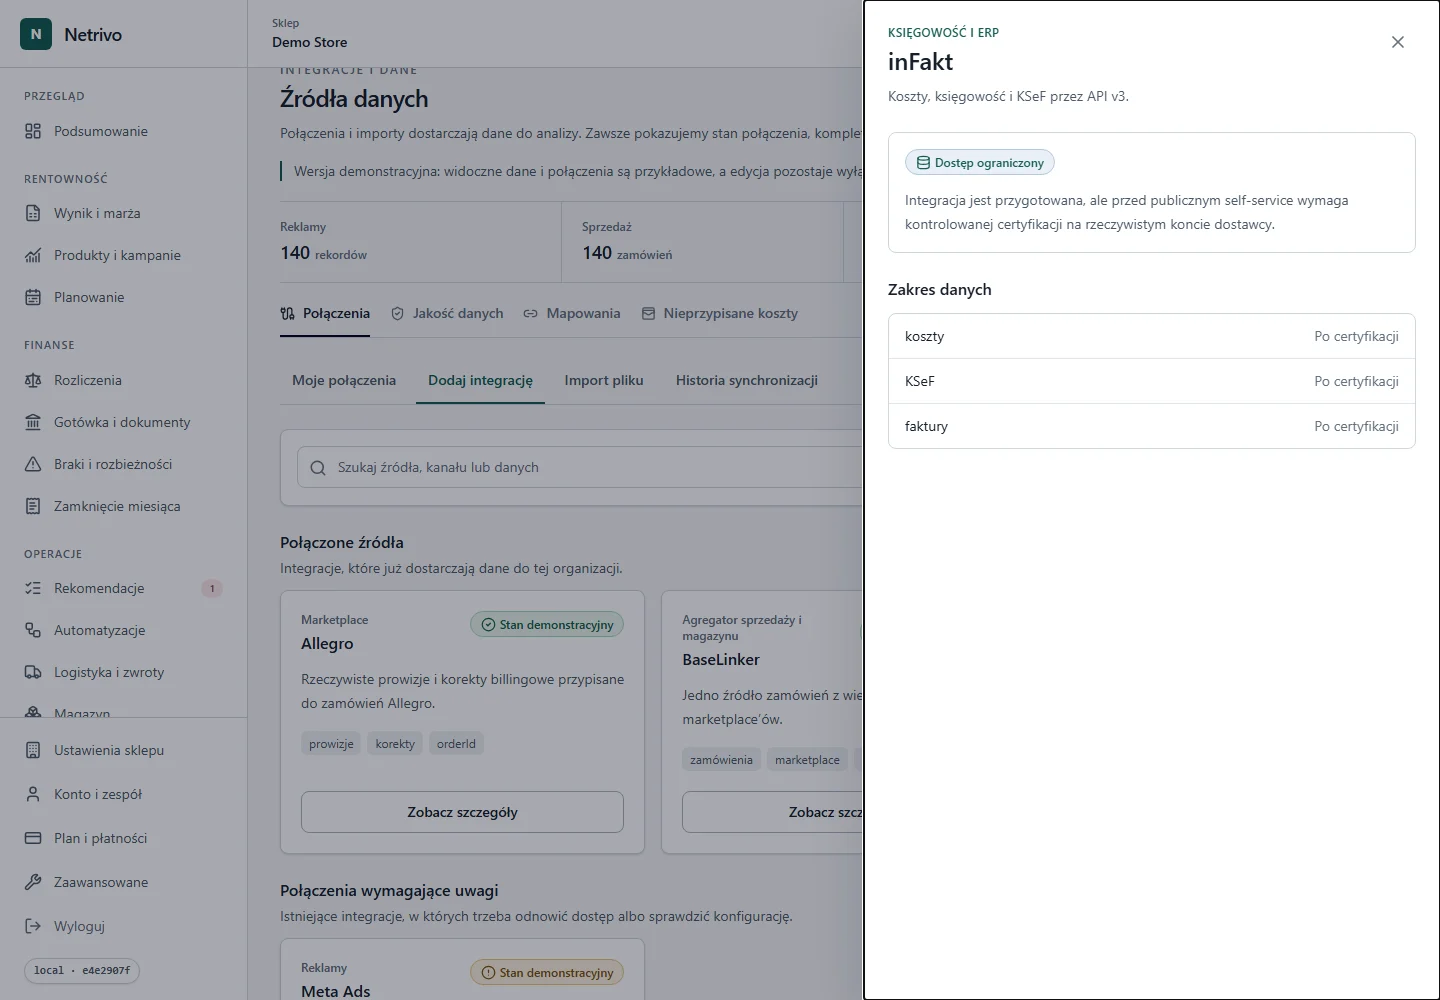Click the Rekomendacje checklist icon

click(33, 588)
